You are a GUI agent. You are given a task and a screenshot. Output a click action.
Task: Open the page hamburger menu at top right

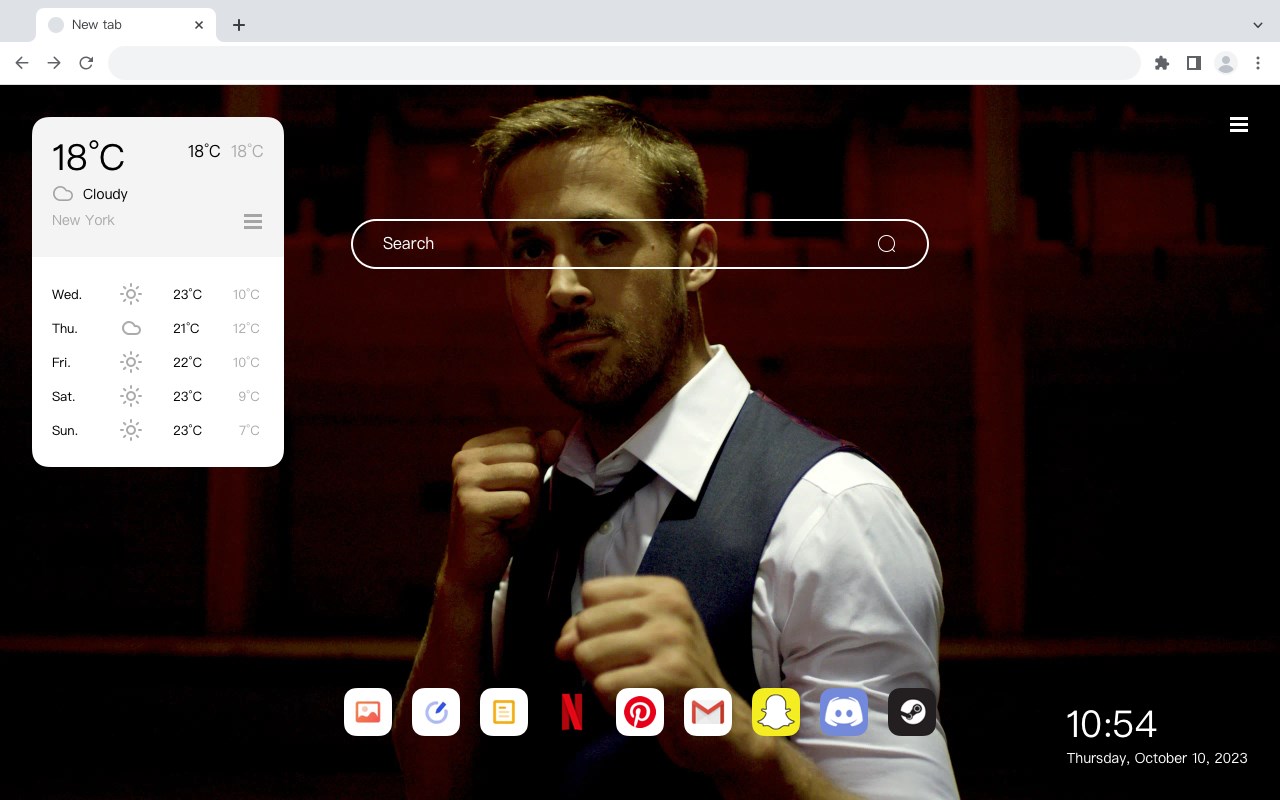pos(1239,124)
